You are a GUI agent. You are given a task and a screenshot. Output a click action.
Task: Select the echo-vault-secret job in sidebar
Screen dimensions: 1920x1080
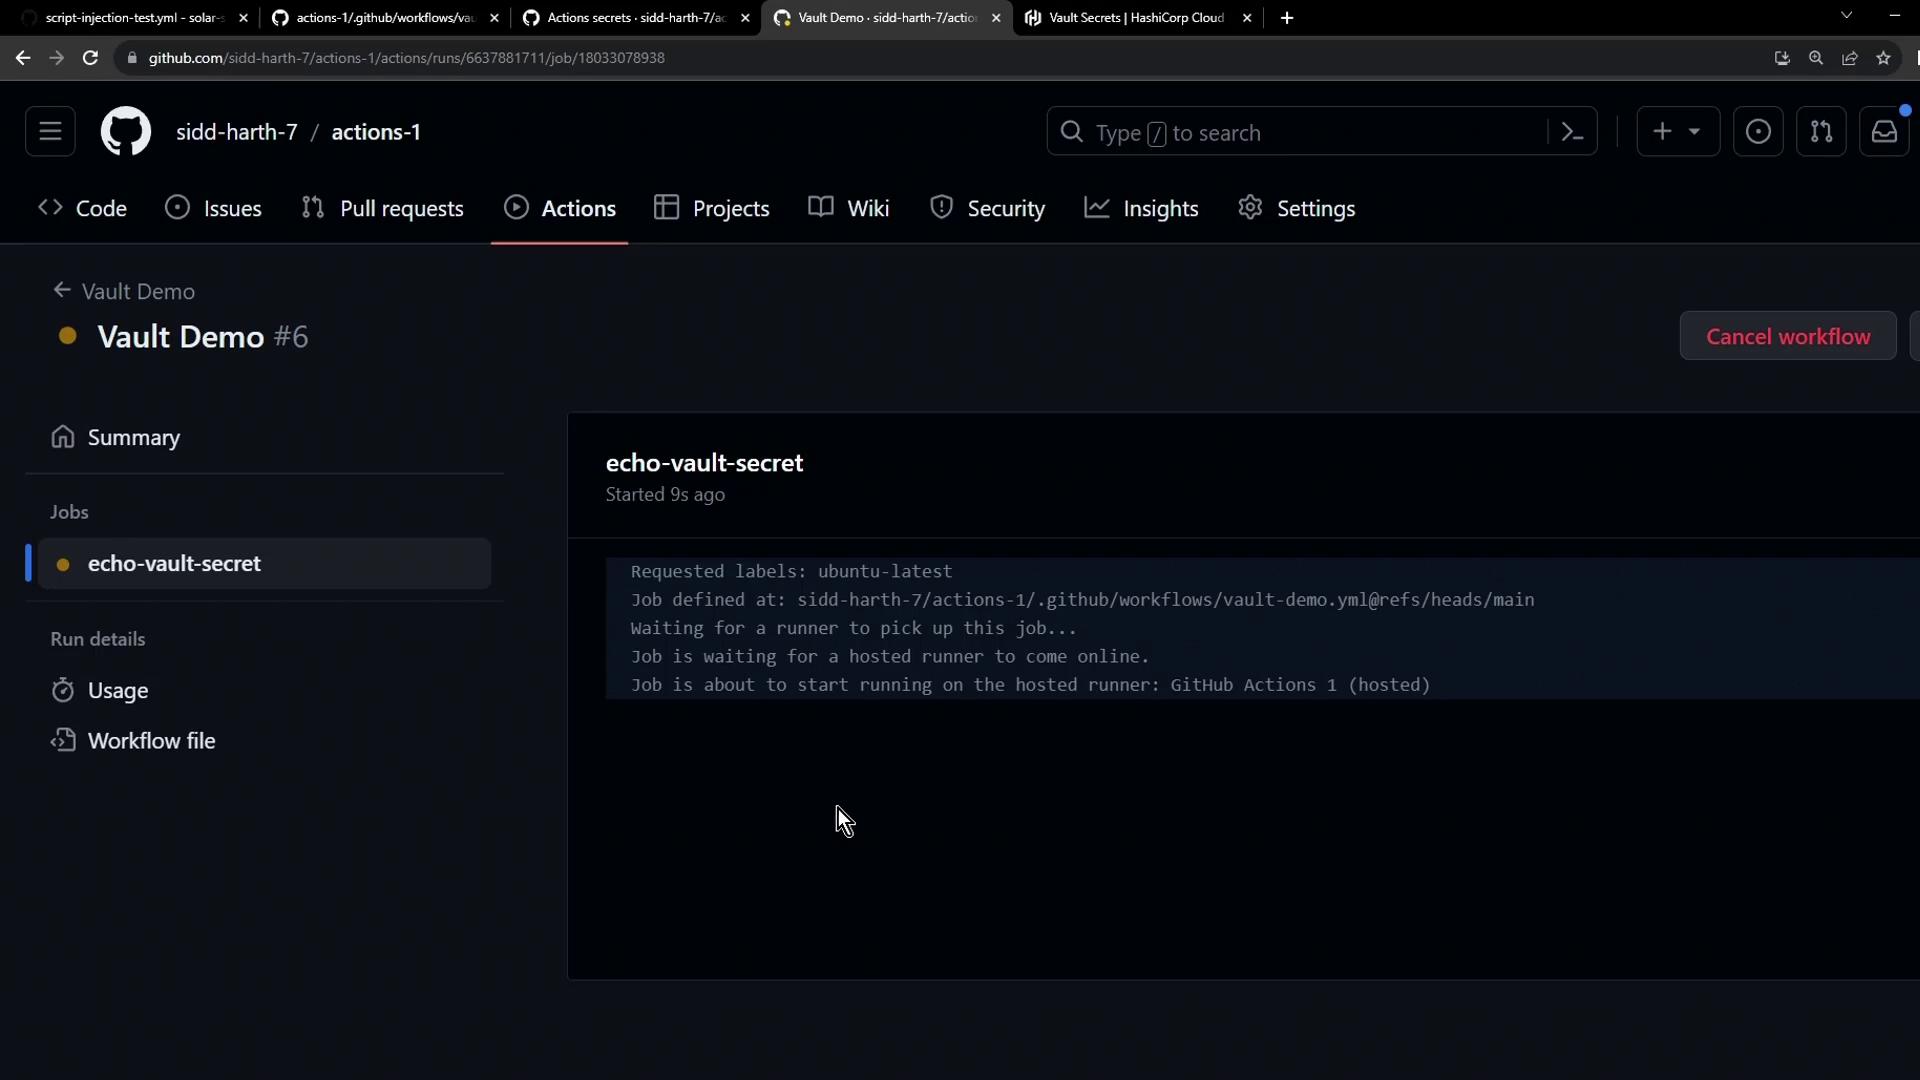[174, 564]
